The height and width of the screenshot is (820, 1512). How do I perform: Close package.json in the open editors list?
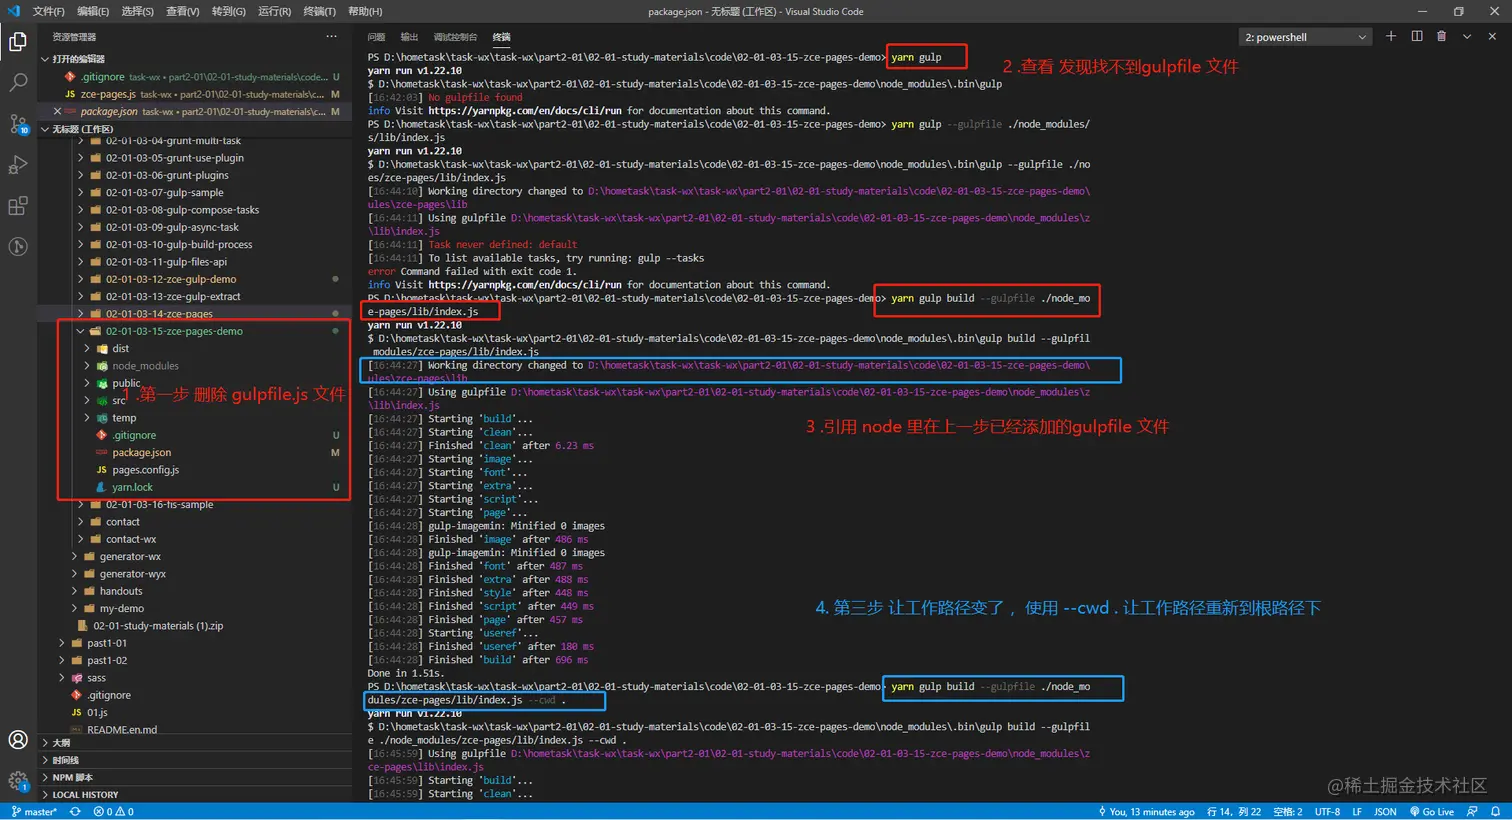[x=57, y=112]
